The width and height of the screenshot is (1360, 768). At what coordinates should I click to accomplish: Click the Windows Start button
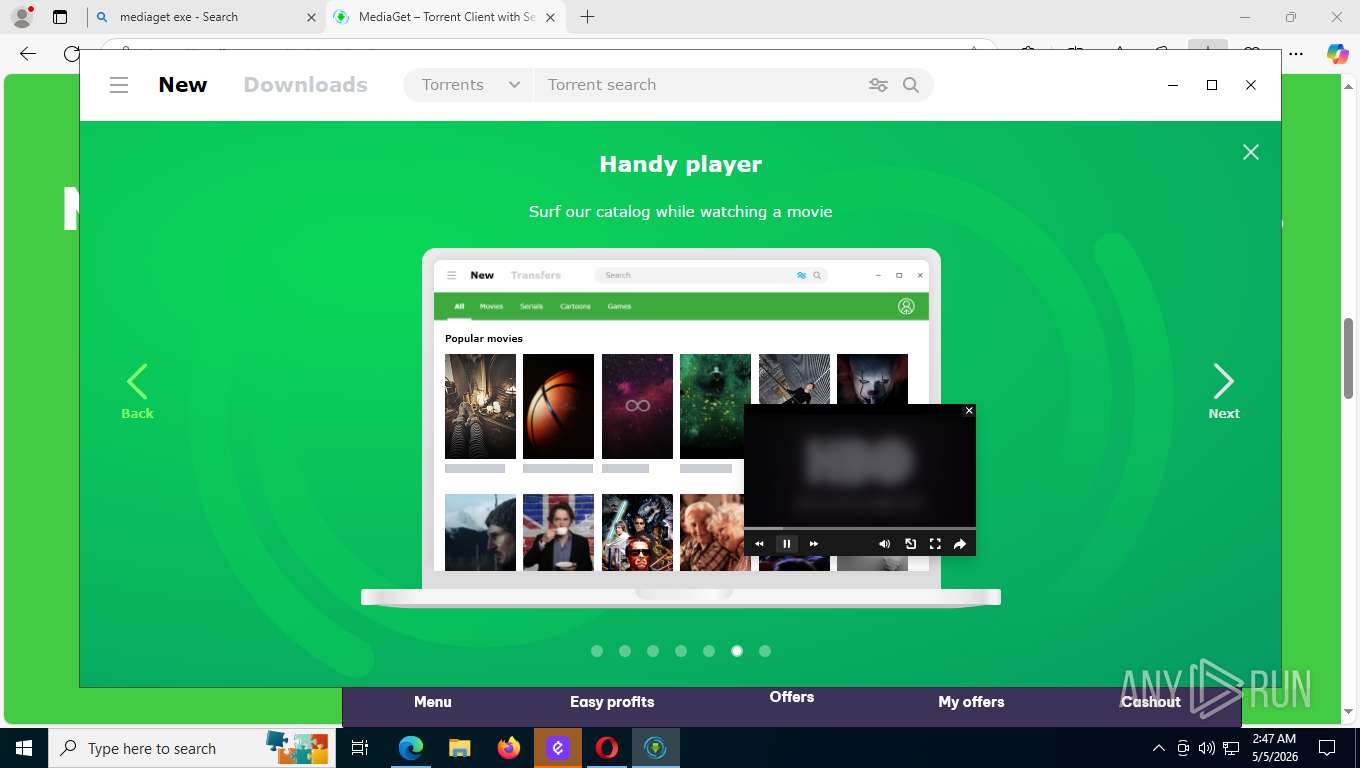pyautogui.click(x=24, y=748)
